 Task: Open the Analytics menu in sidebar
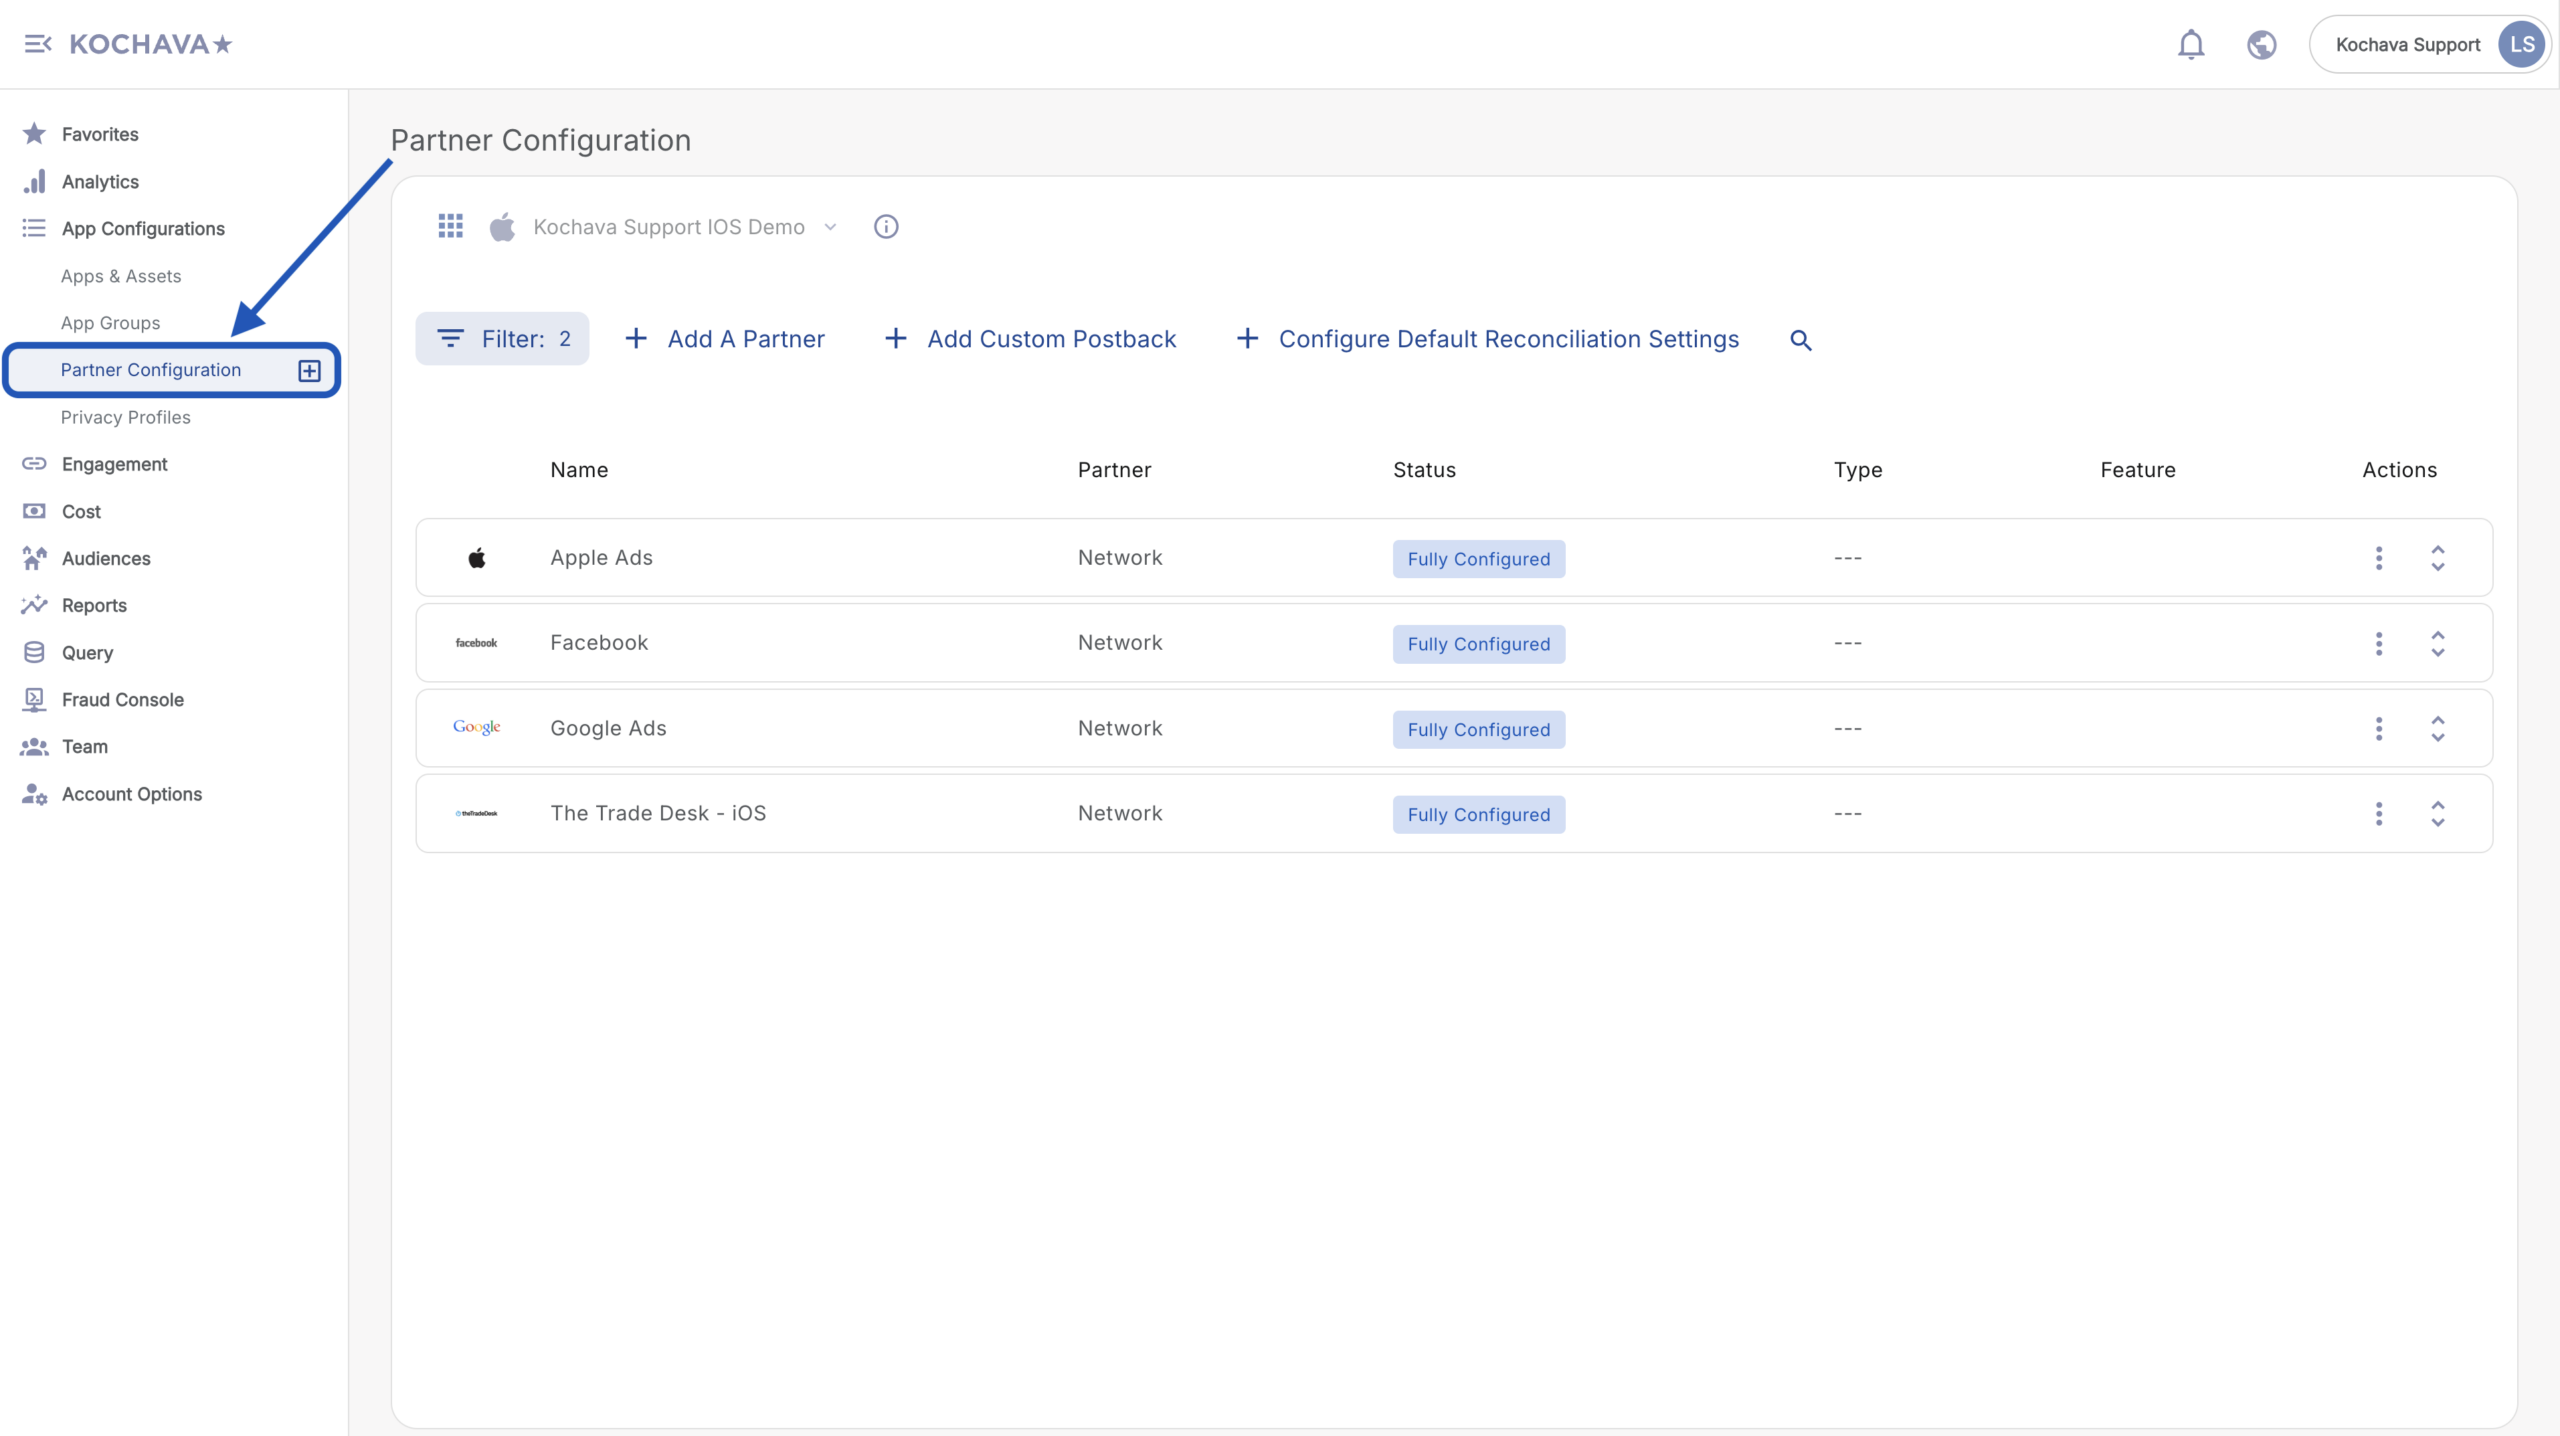click(x=100, y=182)
